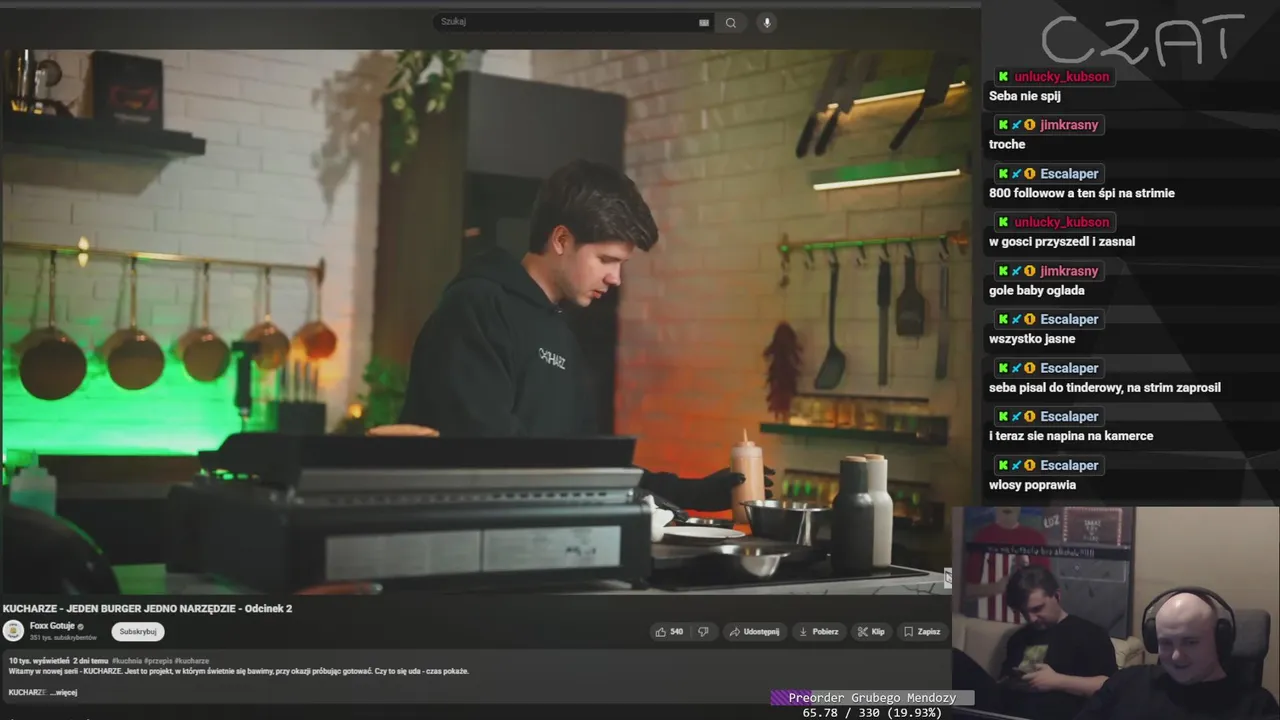Image resolution: width=1280 pixels, height=720 pixels.
Task: Click chat message 'troche'
Action: (1007, 145)
